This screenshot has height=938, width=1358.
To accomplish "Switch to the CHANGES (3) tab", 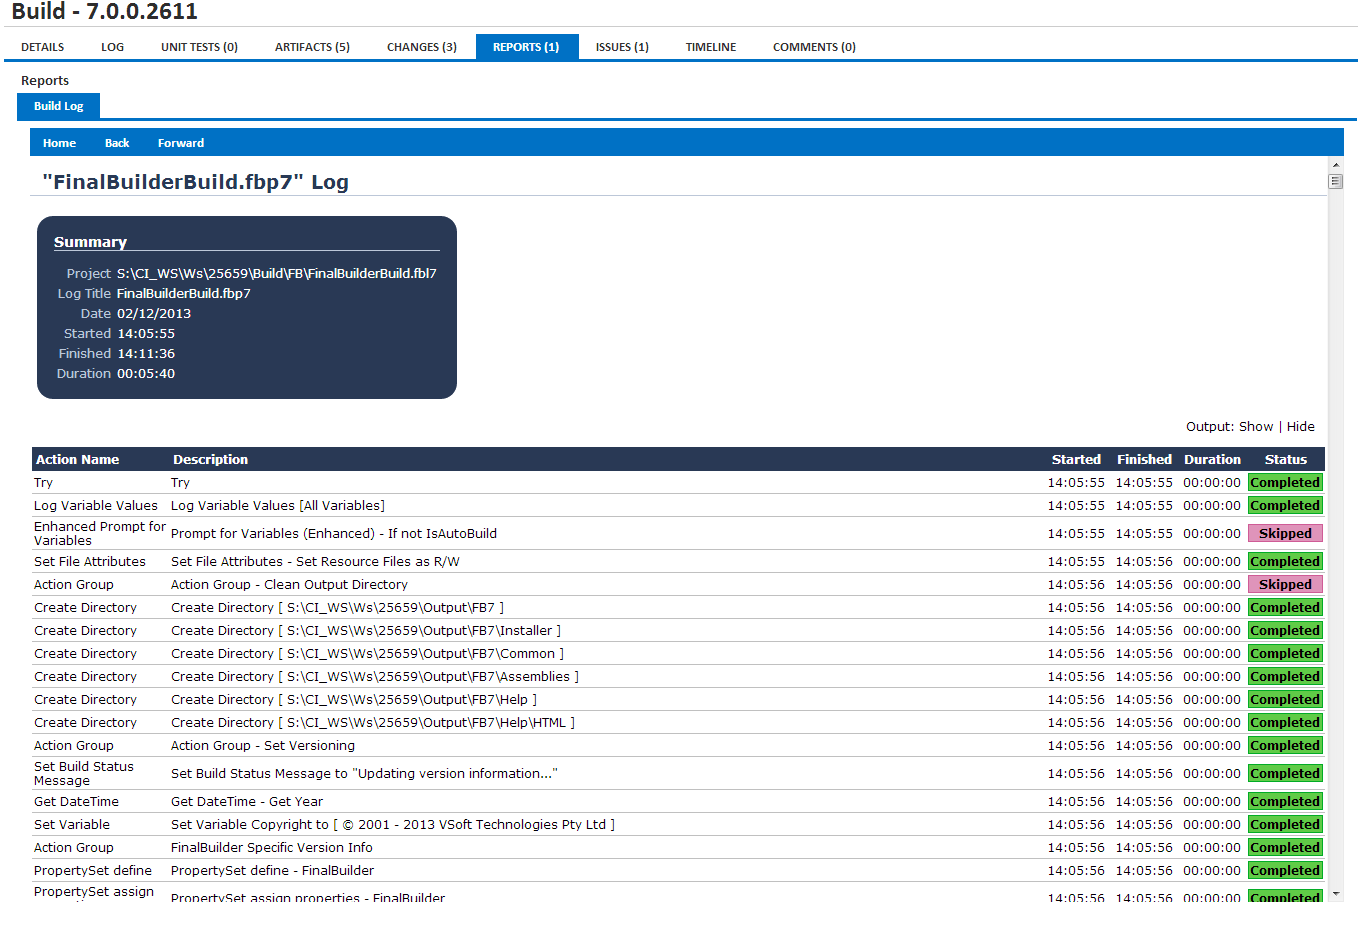I will [x=421, y=46].
